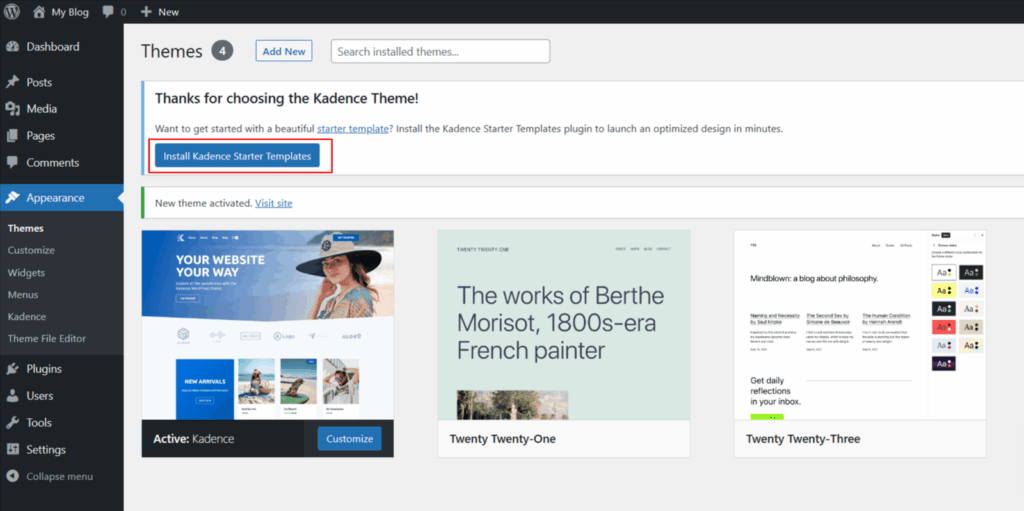The height and width of the screenshot is (511, 1024).
Task: Select the Twenty Twenty-One theme thumbnail
Action: click(x=563, y=325)
